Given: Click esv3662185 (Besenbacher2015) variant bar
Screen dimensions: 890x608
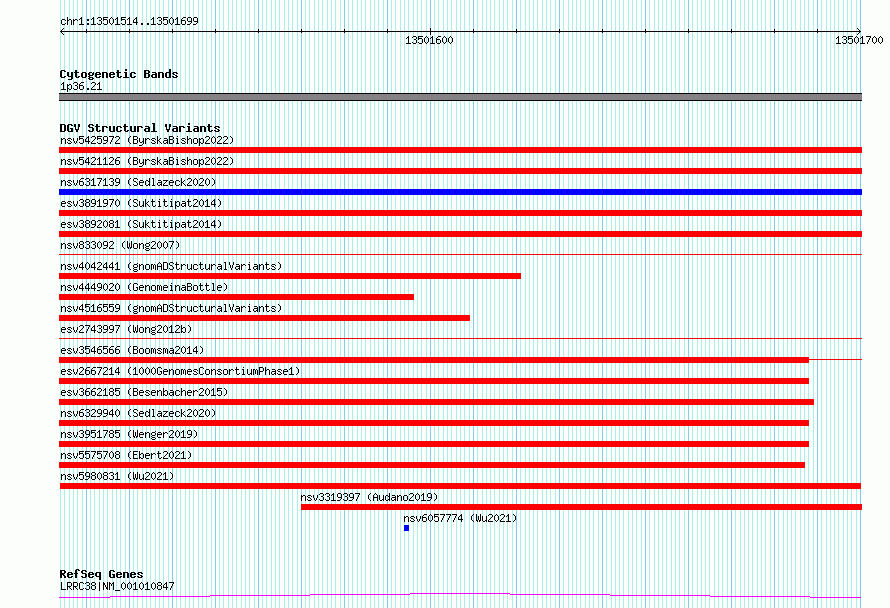Looking at the screenshot, I should (436, 402).
